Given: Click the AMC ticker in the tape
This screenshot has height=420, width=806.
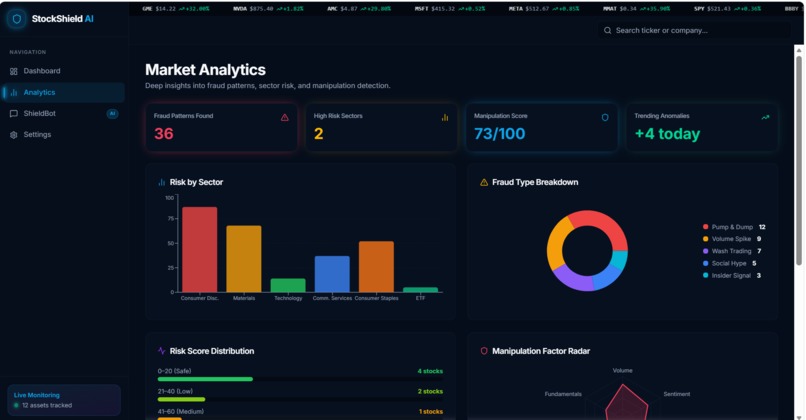Looking at the screenshot, I should 359,9.
